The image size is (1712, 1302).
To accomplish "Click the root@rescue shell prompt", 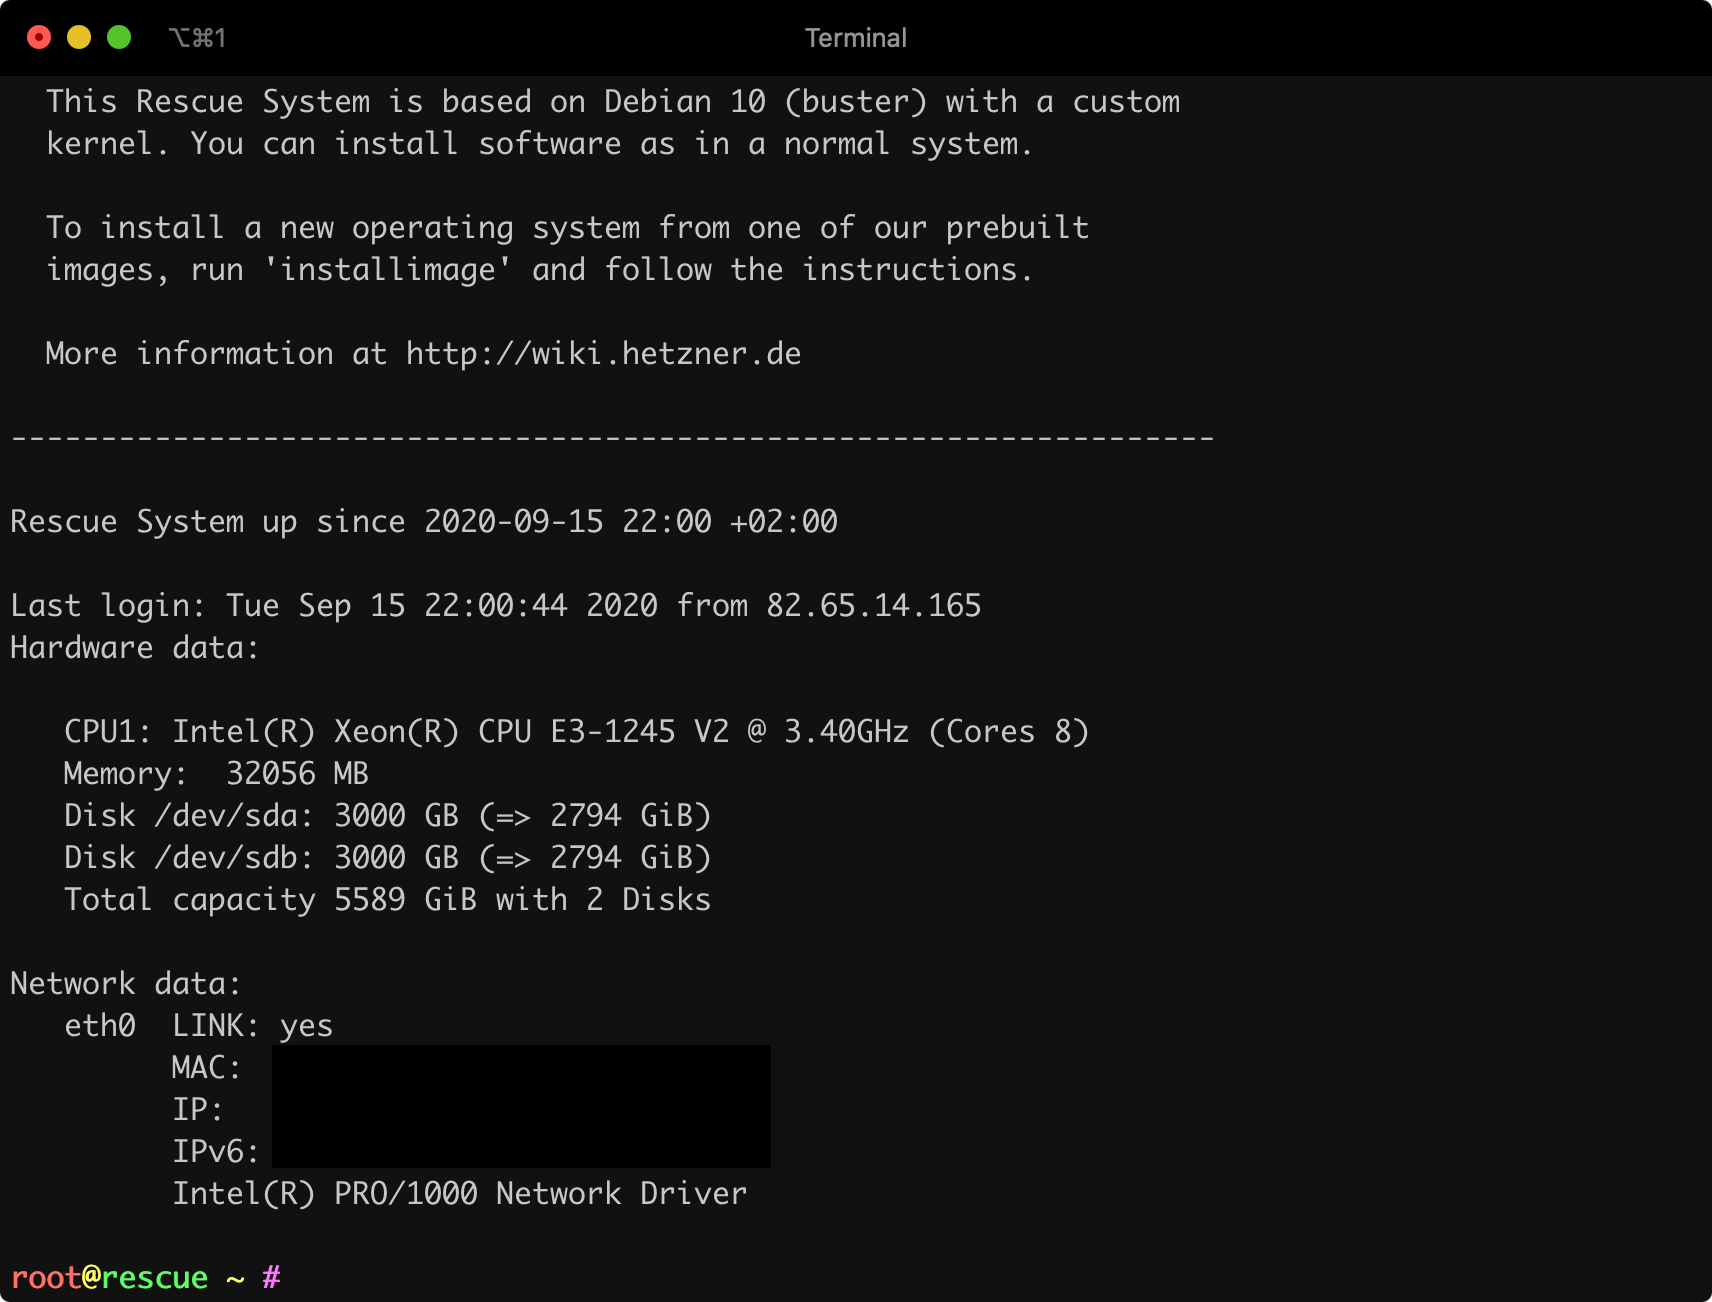I will (145, 1278).
